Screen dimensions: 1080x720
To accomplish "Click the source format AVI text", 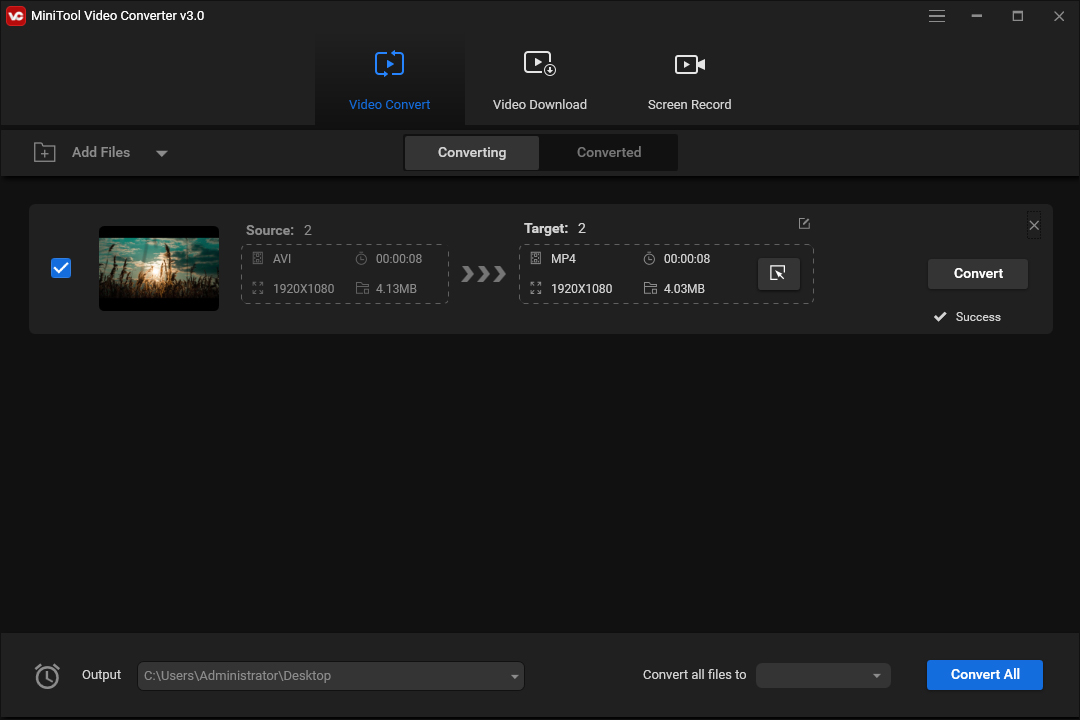I will point(282,258).
